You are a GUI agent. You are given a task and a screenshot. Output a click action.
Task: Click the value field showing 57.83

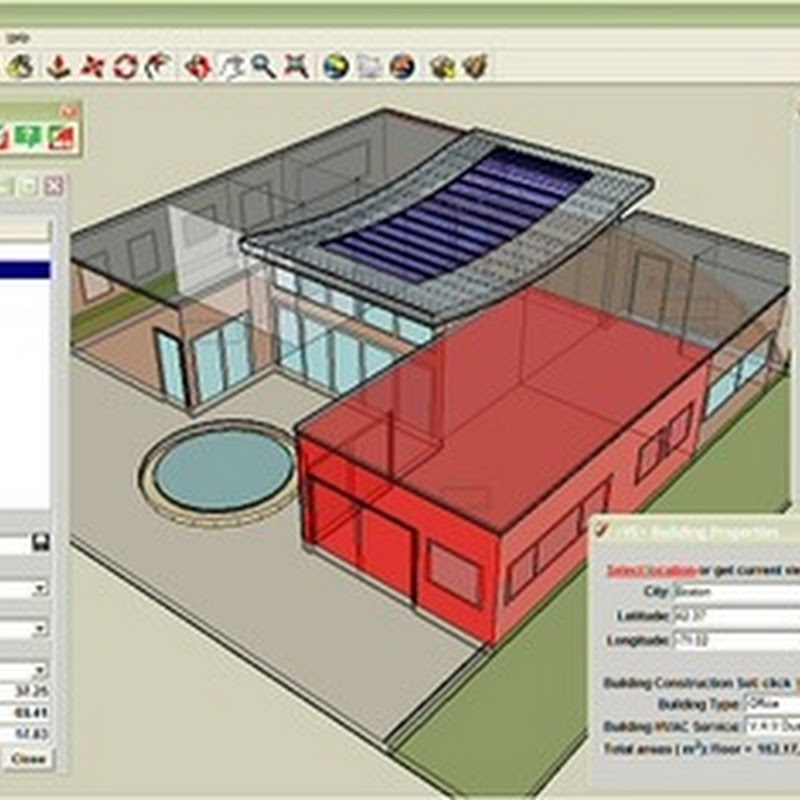click(x=26, y=734)
